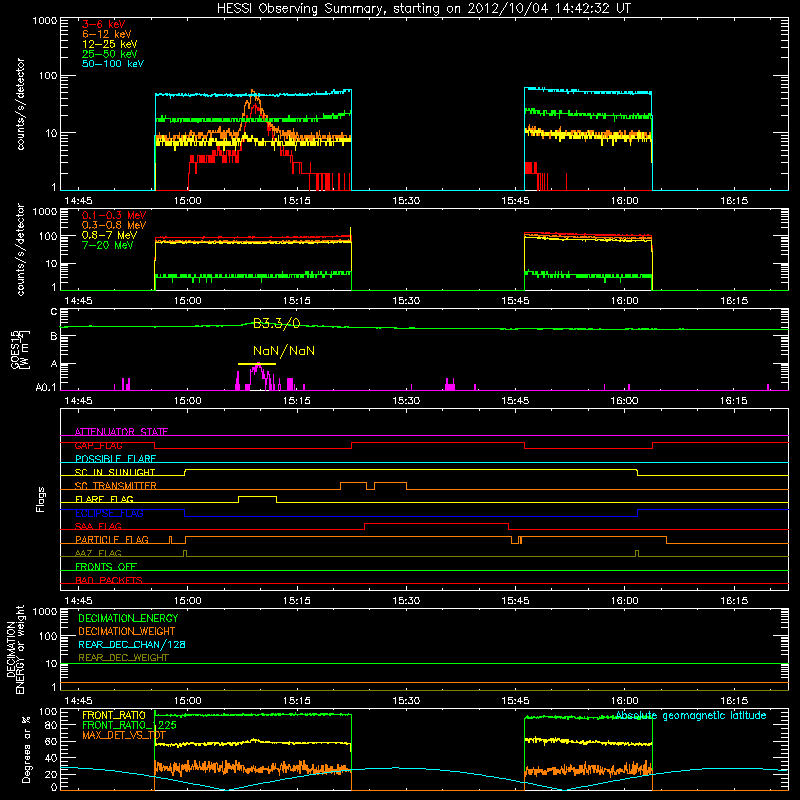The width and height of the screenshot is (800, 800).
Task: Select the FRONTS_OFF flag label
Action: click(106, 567)
